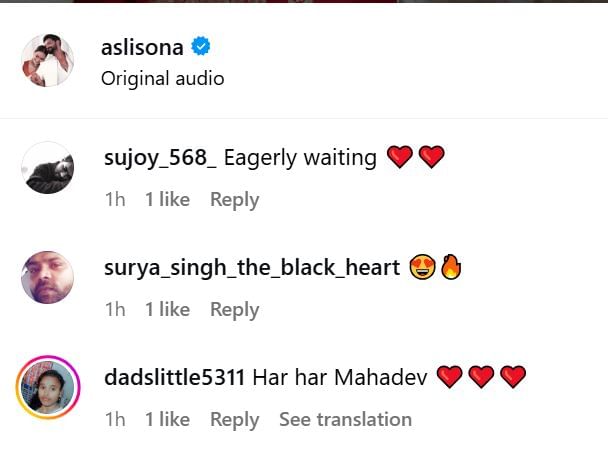View likes on sujoy_568_ comment
Viewport: 608px width, 462px height.
tap(168, 199)
